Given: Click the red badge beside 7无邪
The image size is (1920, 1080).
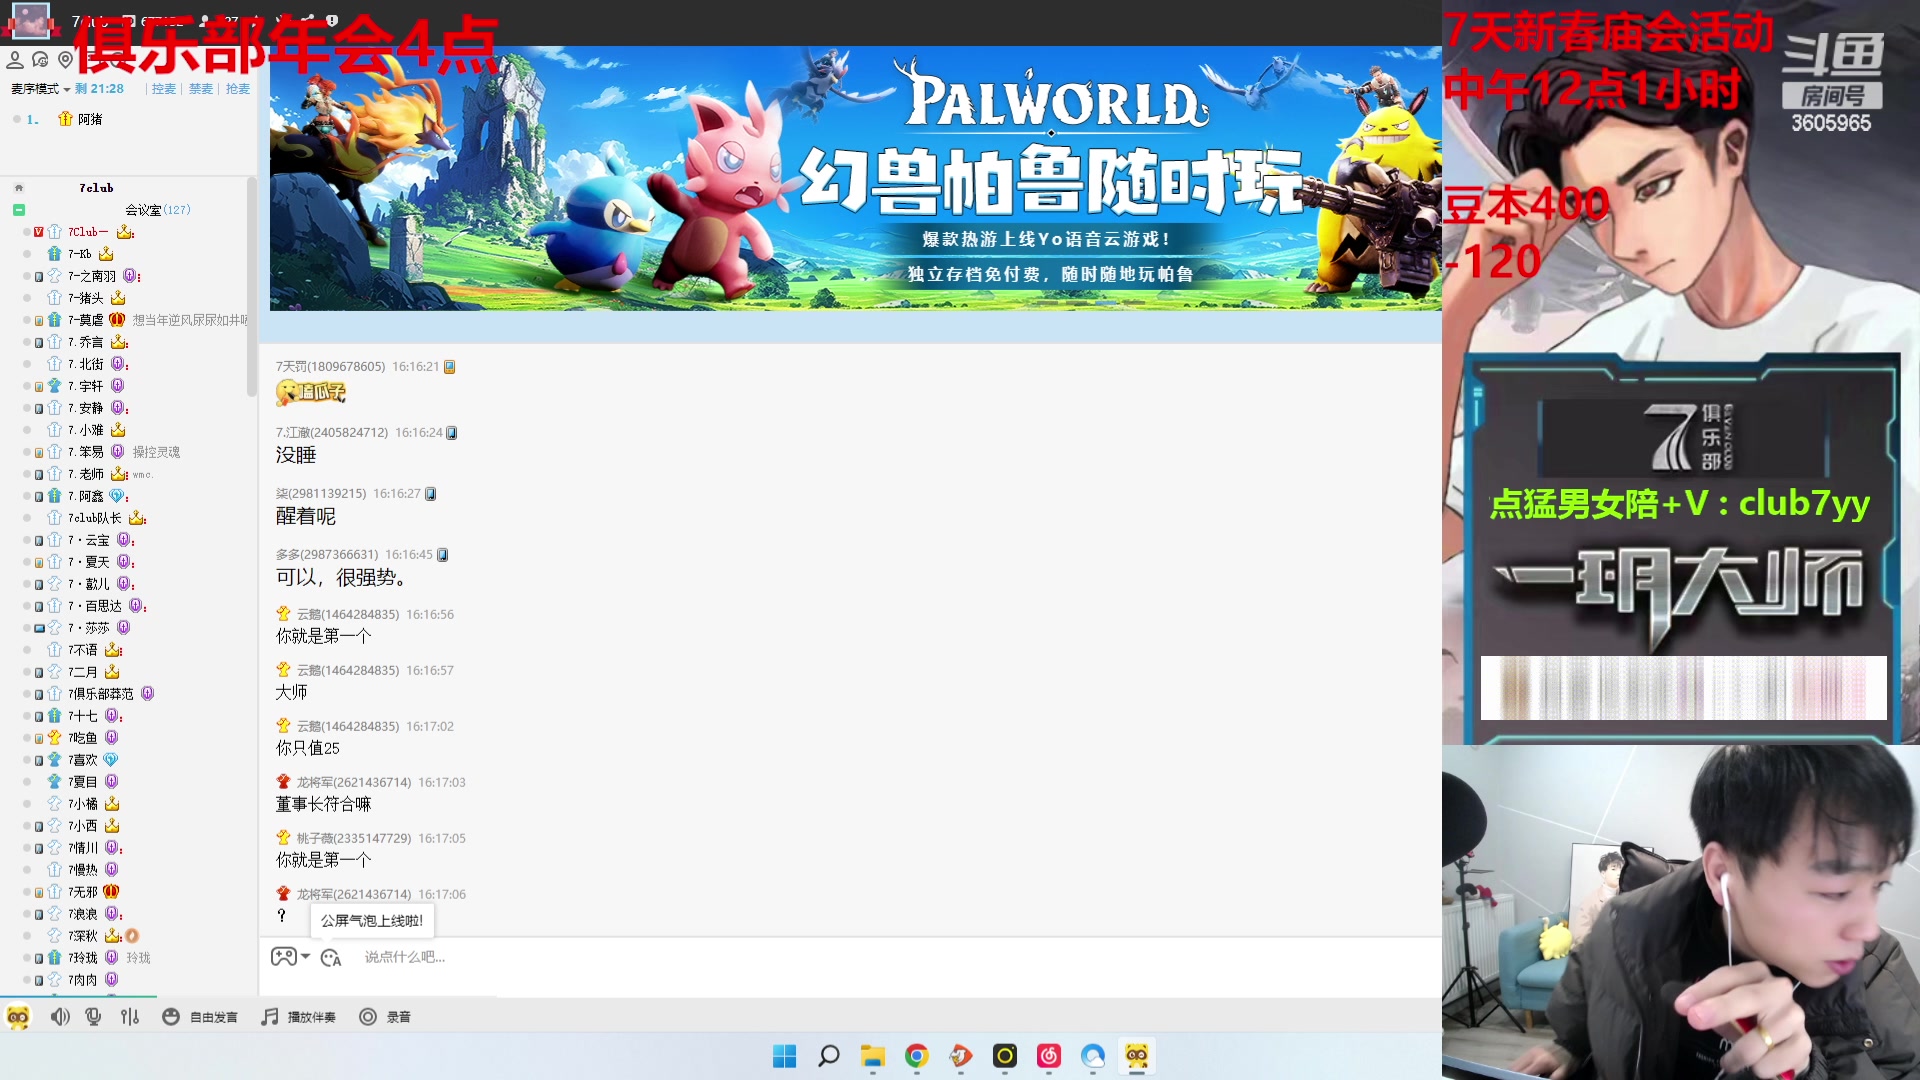Looking at the screenshot, I should (x=111, y=892).
